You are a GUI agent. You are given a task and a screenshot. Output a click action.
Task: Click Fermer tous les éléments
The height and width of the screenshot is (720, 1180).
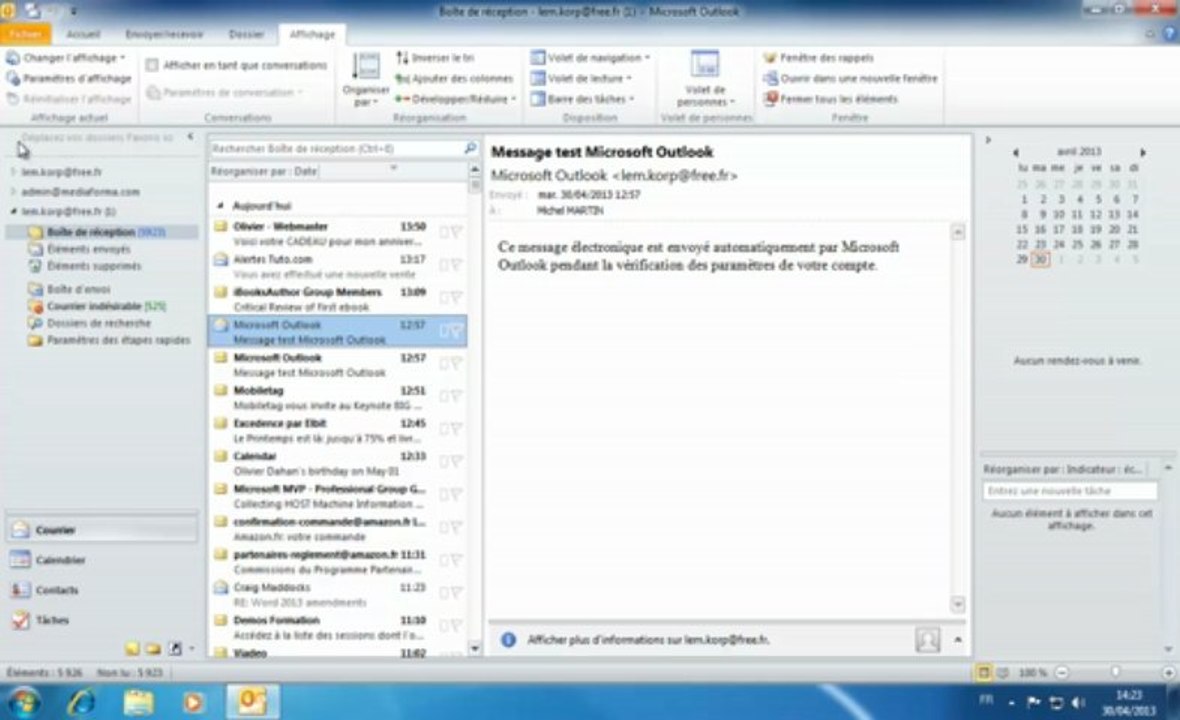pos(831,99)
